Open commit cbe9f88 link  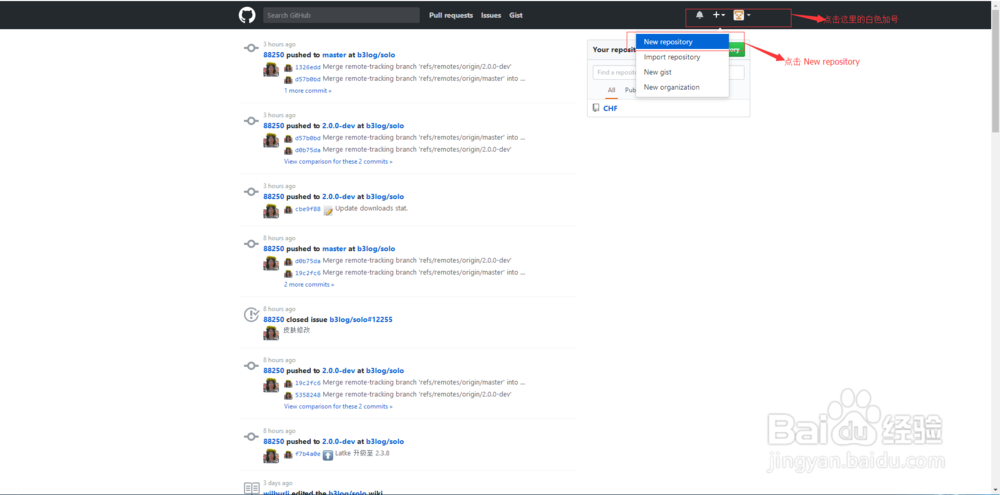click(308, 209)
